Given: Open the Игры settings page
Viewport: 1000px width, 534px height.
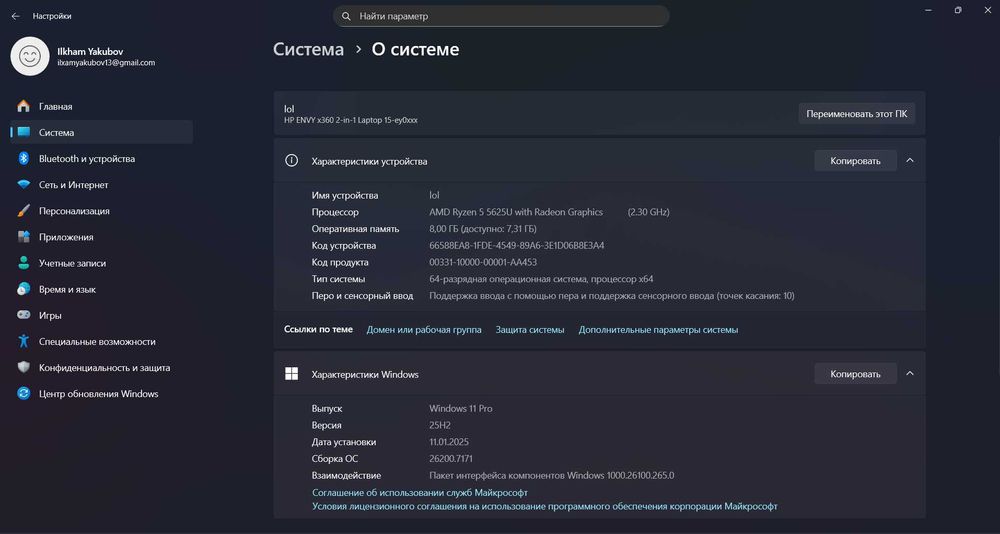Looking at the screenshot, I should 102,316.
